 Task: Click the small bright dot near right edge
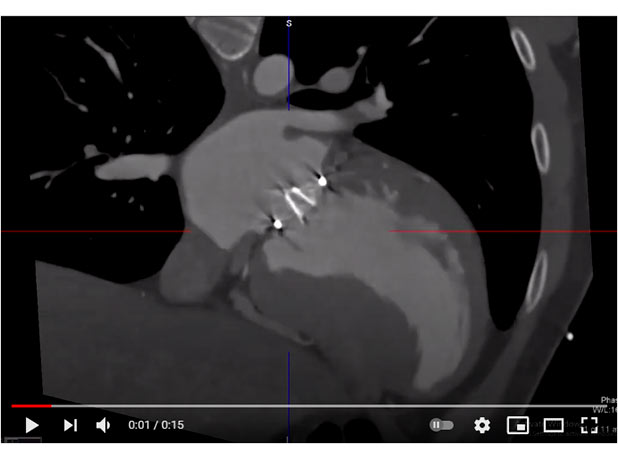coord(569,336)
